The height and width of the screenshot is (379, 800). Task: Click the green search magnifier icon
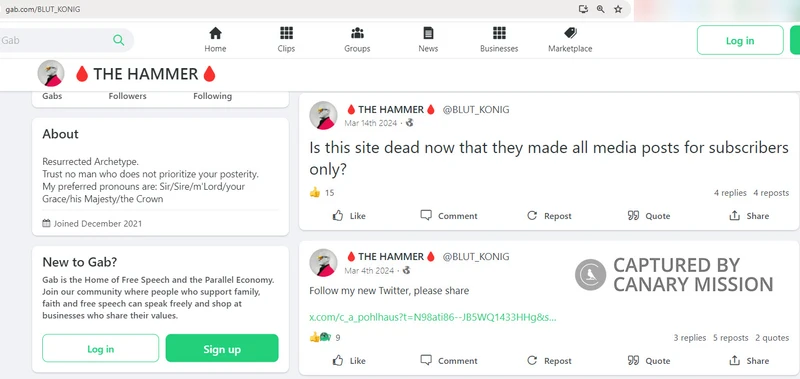[x=118, y=40]
